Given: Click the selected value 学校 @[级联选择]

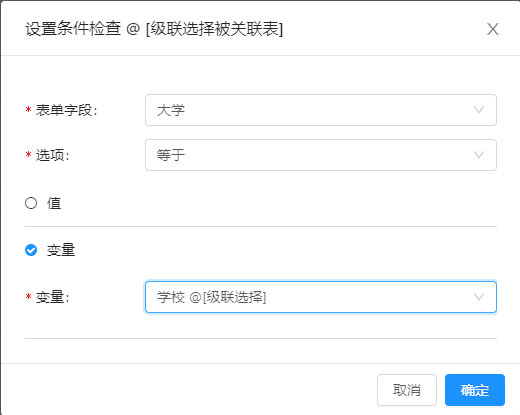Looking at the screenshot, I should click(212, 297).
